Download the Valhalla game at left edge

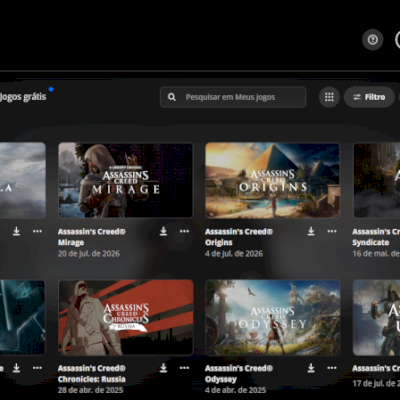pos(16,231)
